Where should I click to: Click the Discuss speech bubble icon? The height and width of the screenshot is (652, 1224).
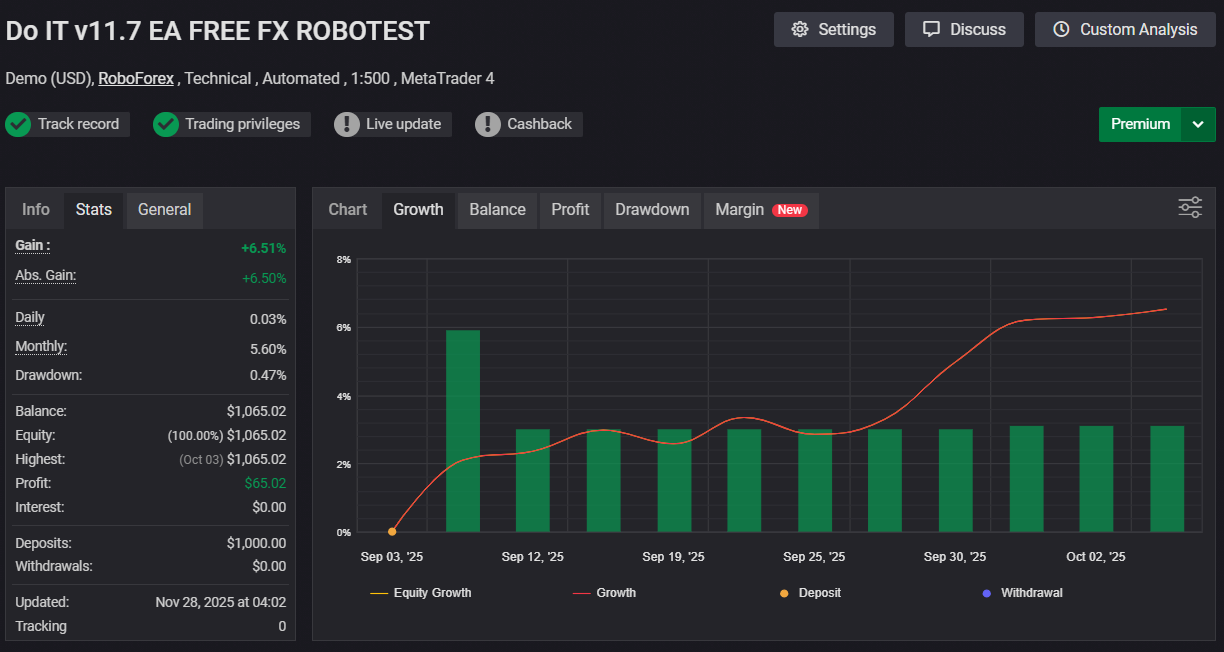click(x=931, y=29)
